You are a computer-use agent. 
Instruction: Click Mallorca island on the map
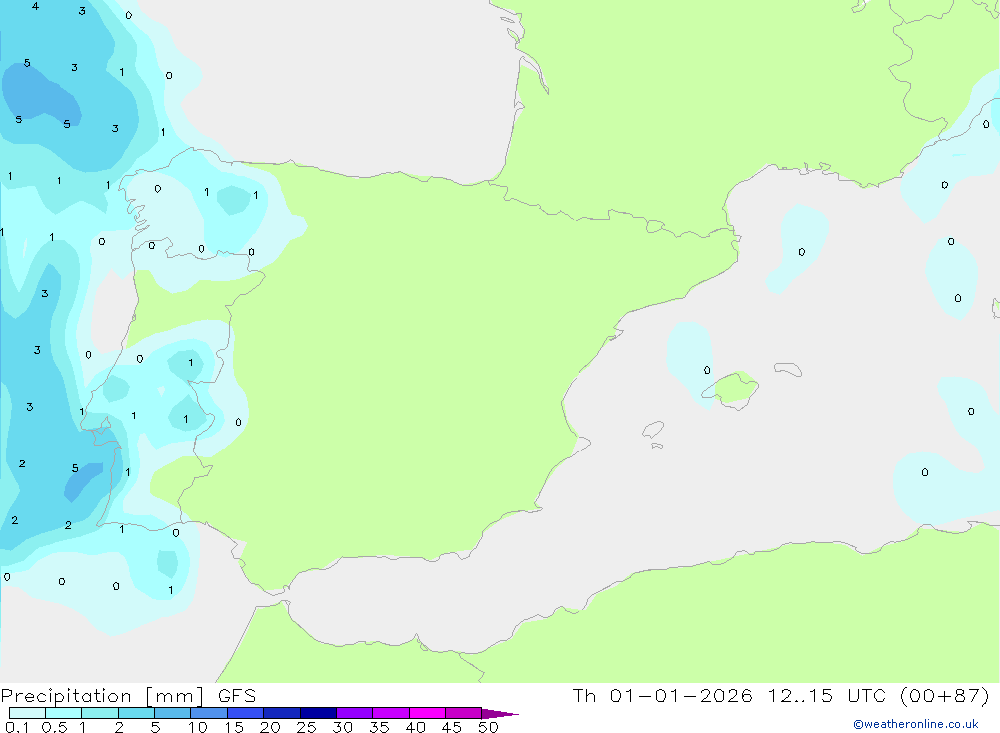click(732, 390)
